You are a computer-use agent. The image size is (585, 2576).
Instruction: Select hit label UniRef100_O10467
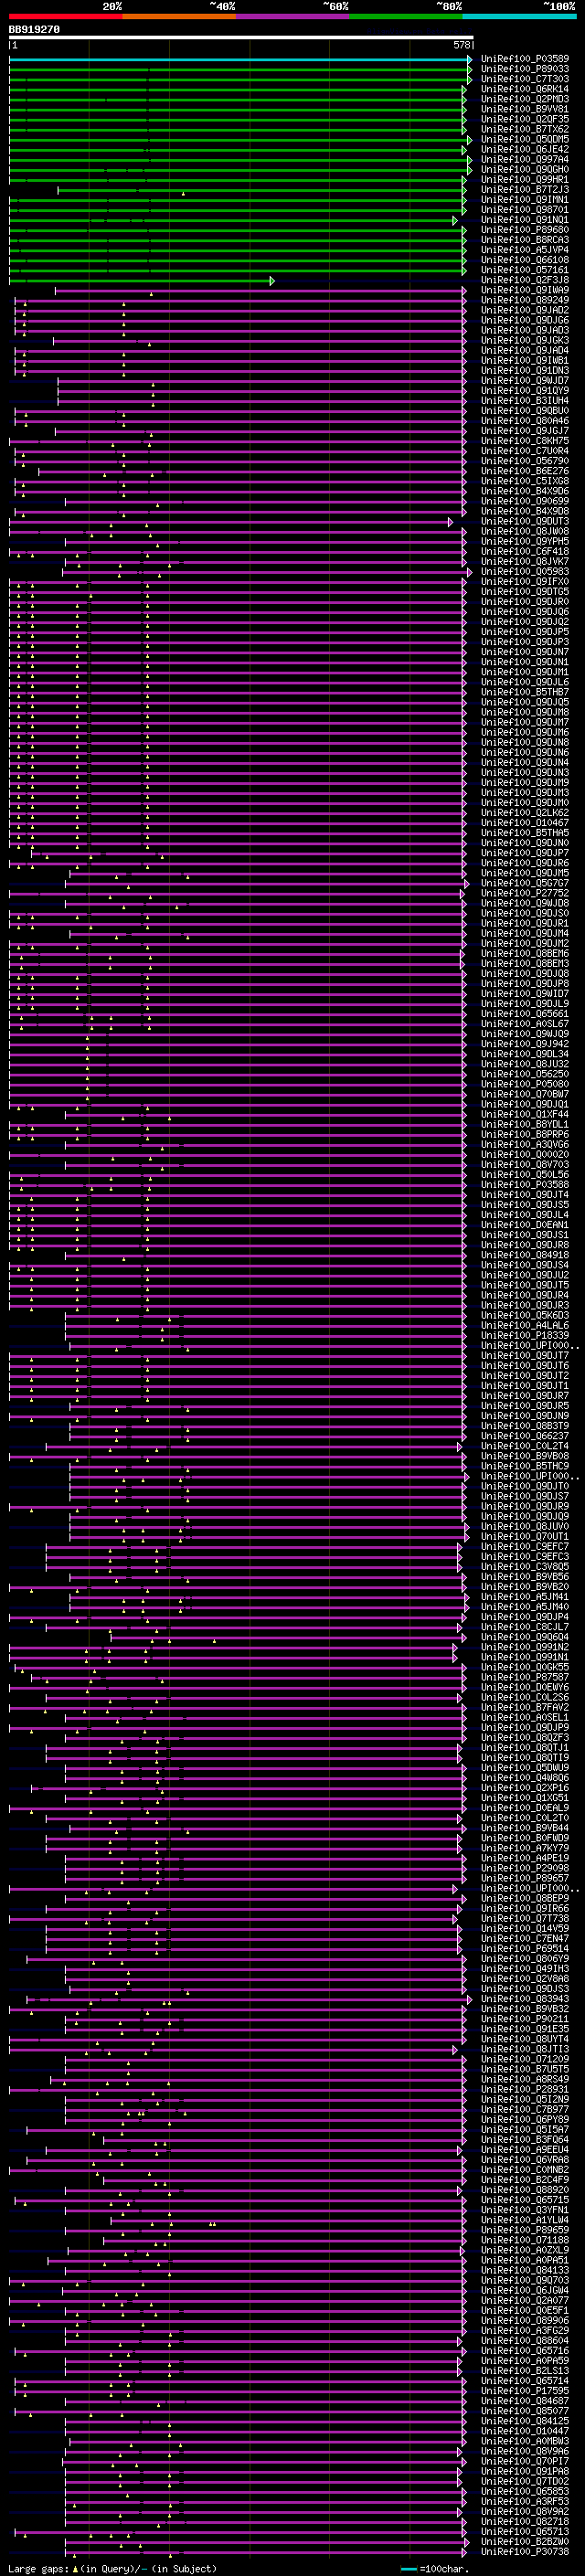[525, 823]
